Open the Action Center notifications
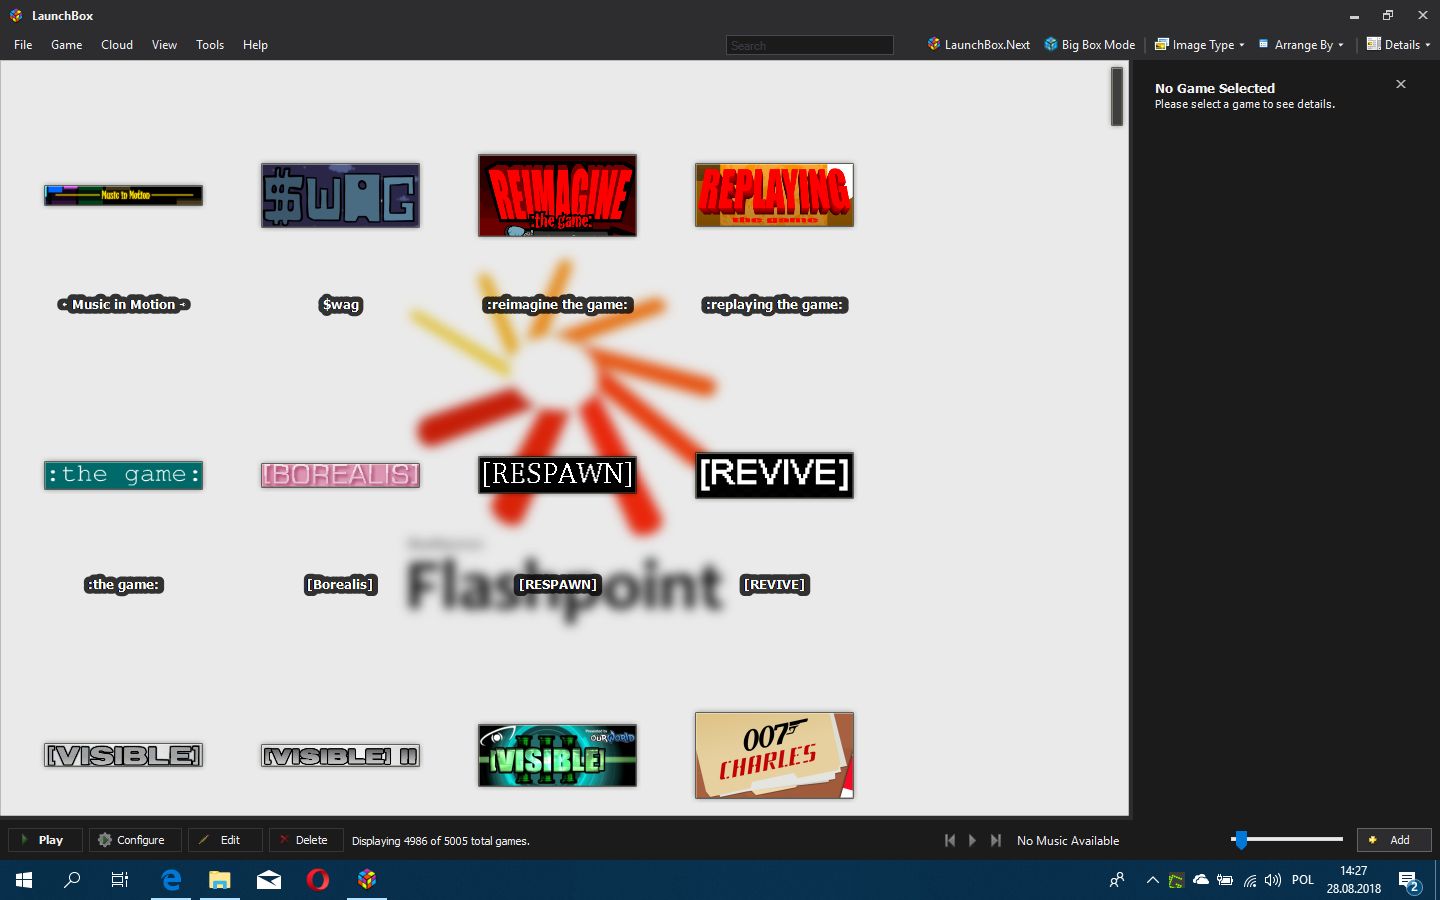1440x900 pixels. click(x=1410, y=881)
